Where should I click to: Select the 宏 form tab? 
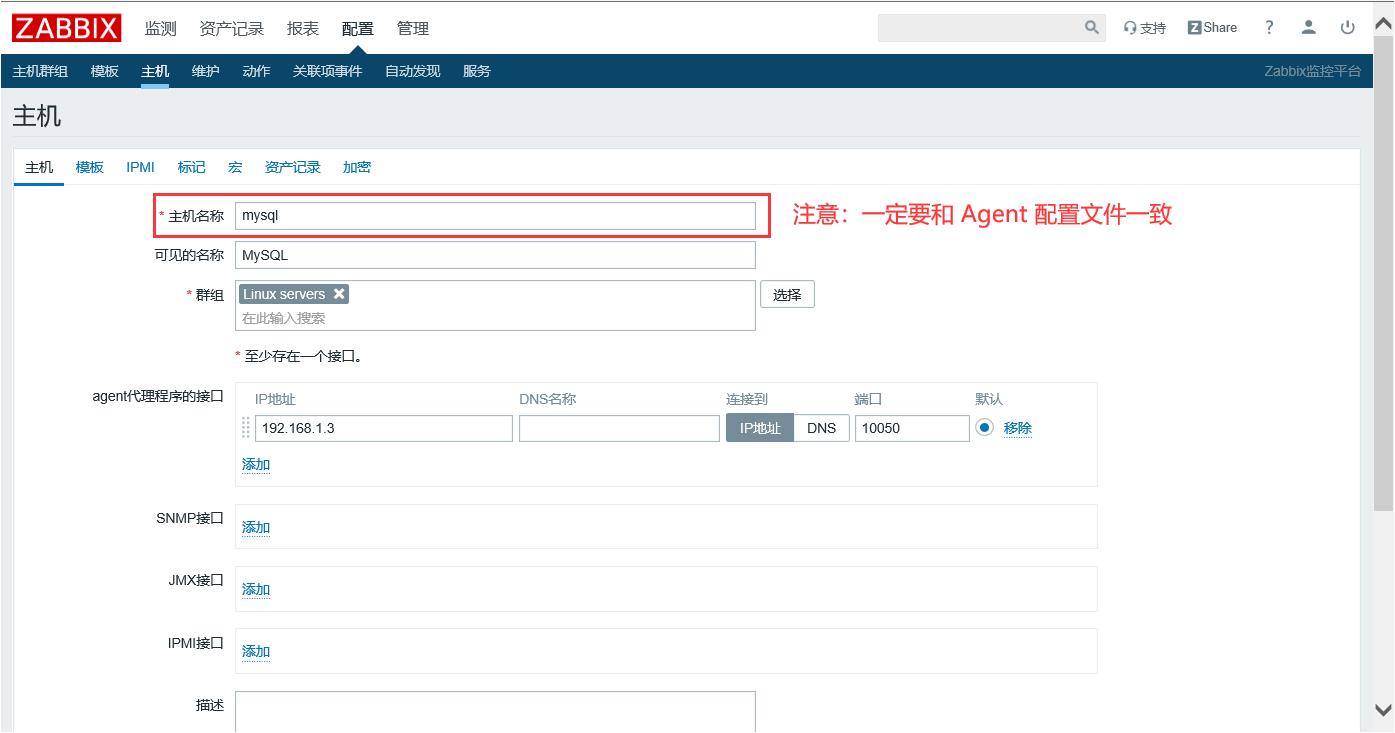coord(235,167)
